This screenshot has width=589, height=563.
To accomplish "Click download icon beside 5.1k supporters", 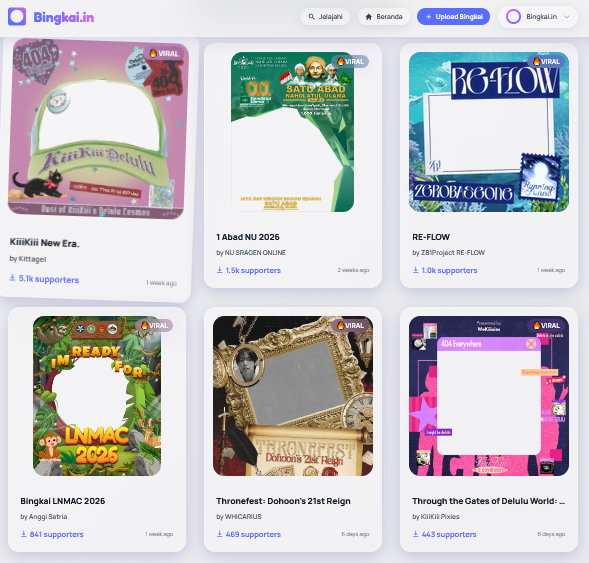I will click(x=12, y=278).
